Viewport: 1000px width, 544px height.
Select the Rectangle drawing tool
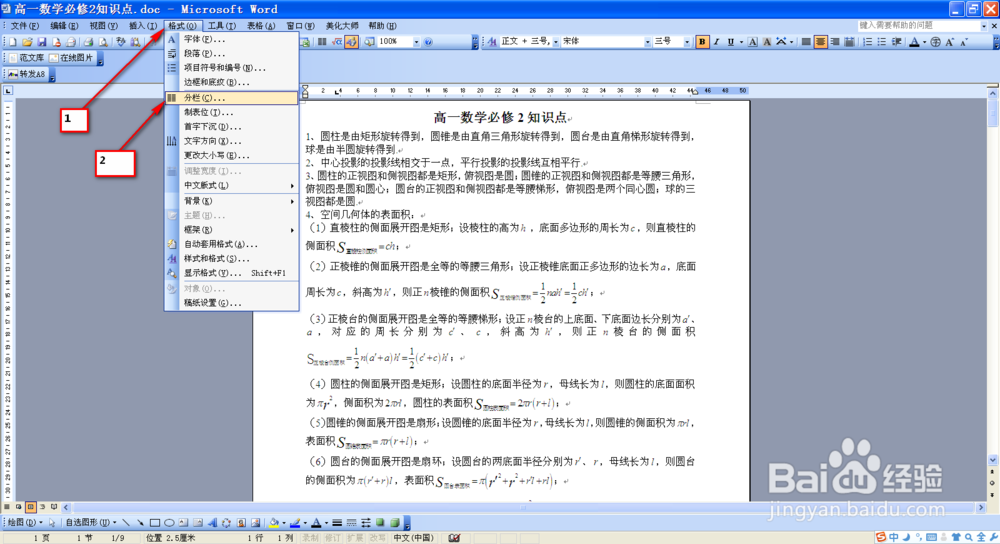point(155,522)
